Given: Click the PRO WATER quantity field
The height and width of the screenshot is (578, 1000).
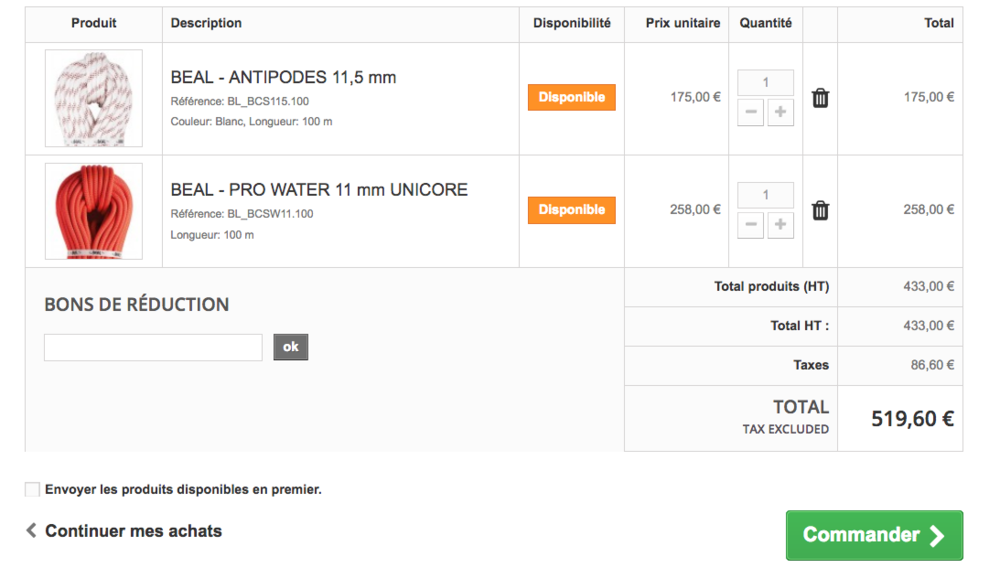Looking at the screenshot, I should tap(765, 195).
